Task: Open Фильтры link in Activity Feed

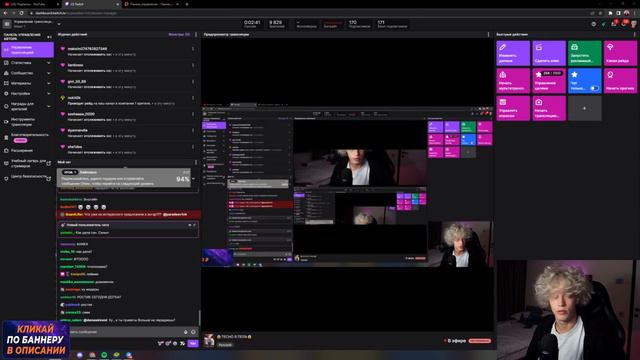Action: [x=179, y=35]
